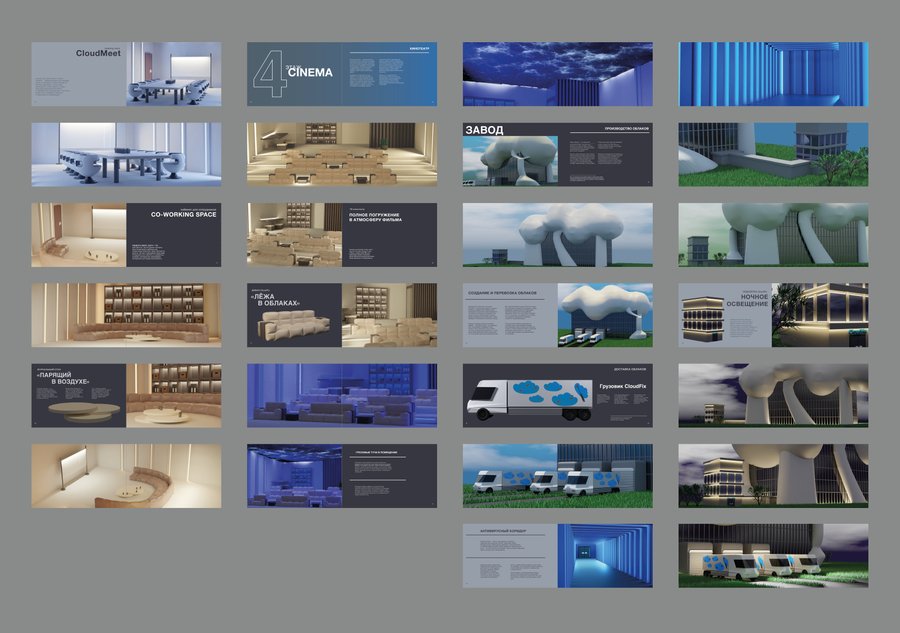Click the ДОСТАВКА ОБЛАКОВ label text
Image resolution: width=900 pixels, height=633 pixels.
[x=630, y=369]
